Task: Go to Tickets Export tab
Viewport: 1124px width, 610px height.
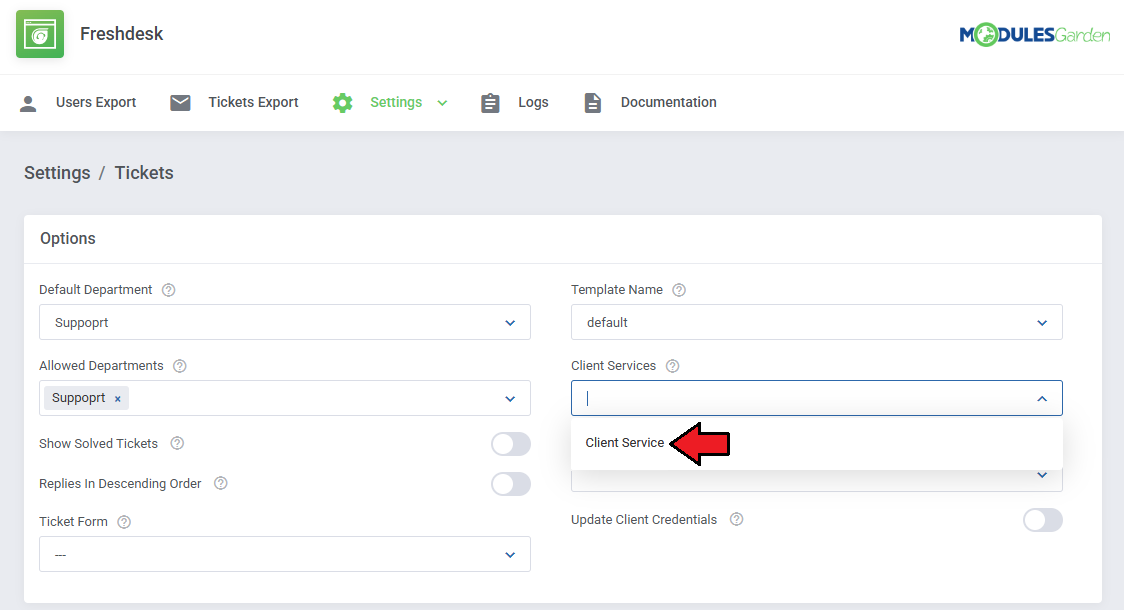Action: [234, 103]
